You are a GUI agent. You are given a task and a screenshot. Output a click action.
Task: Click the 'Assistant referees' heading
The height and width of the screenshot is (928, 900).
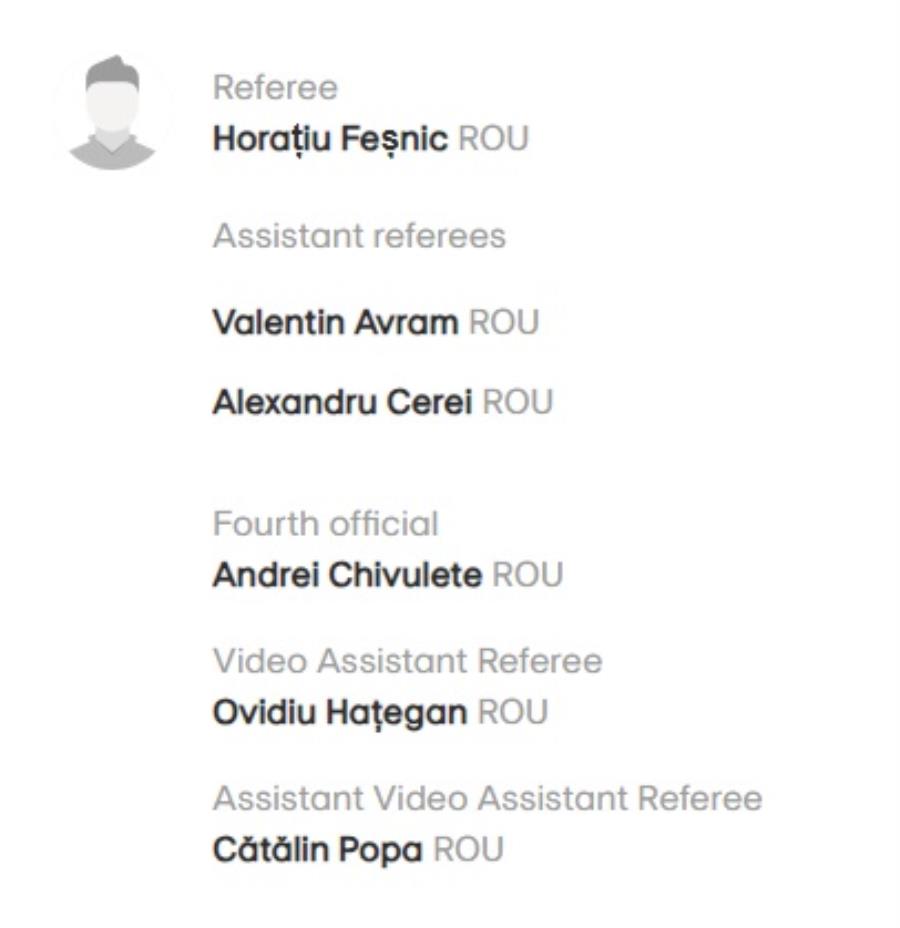click(359, 236)
